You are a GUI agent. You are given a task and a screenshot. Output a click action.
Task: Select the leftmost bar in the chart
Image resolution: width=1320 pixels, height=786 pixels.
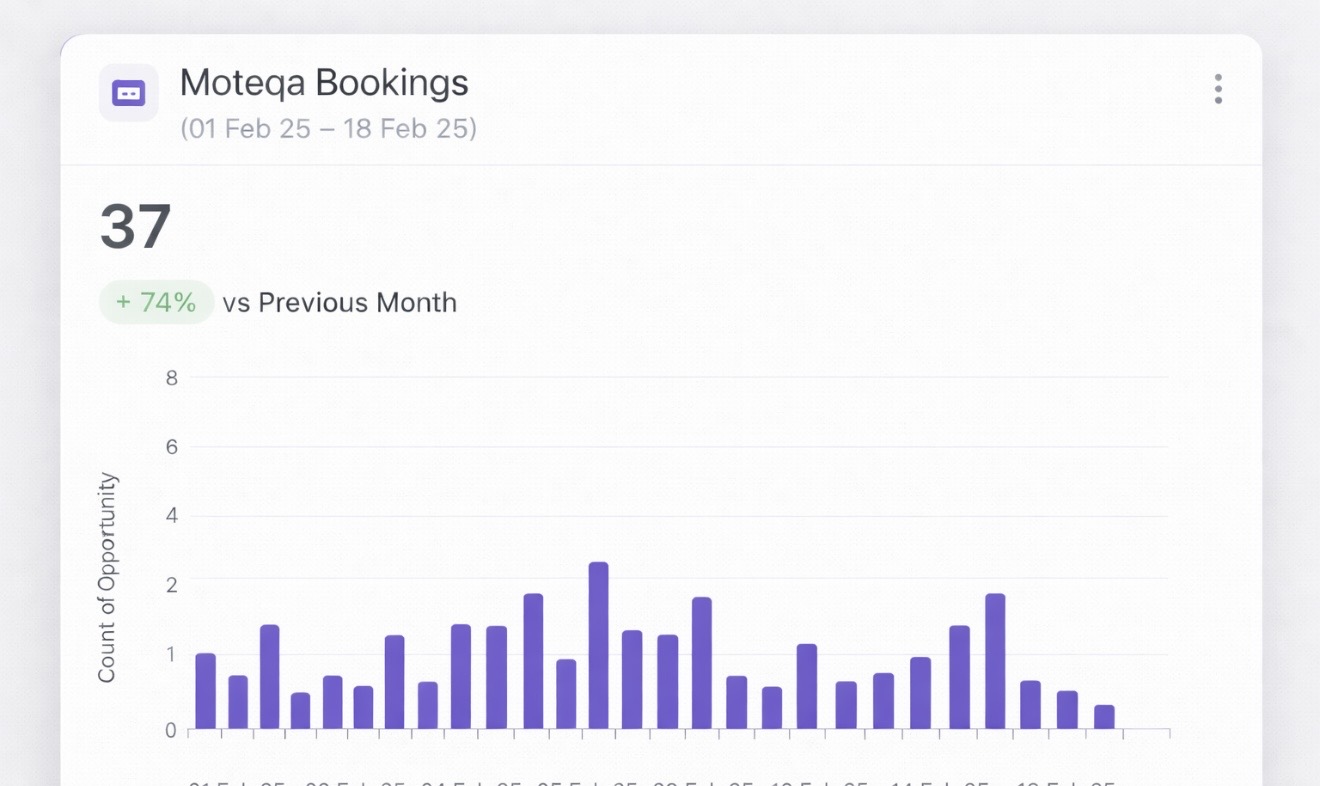pos(205,690)
